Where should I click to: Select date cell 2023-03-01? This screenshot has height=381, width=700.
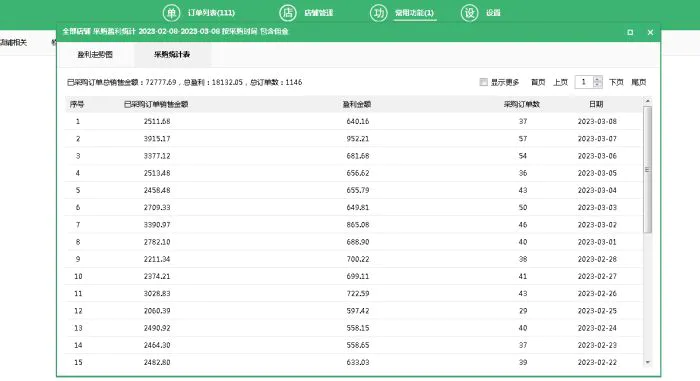(x=597, y=242)
